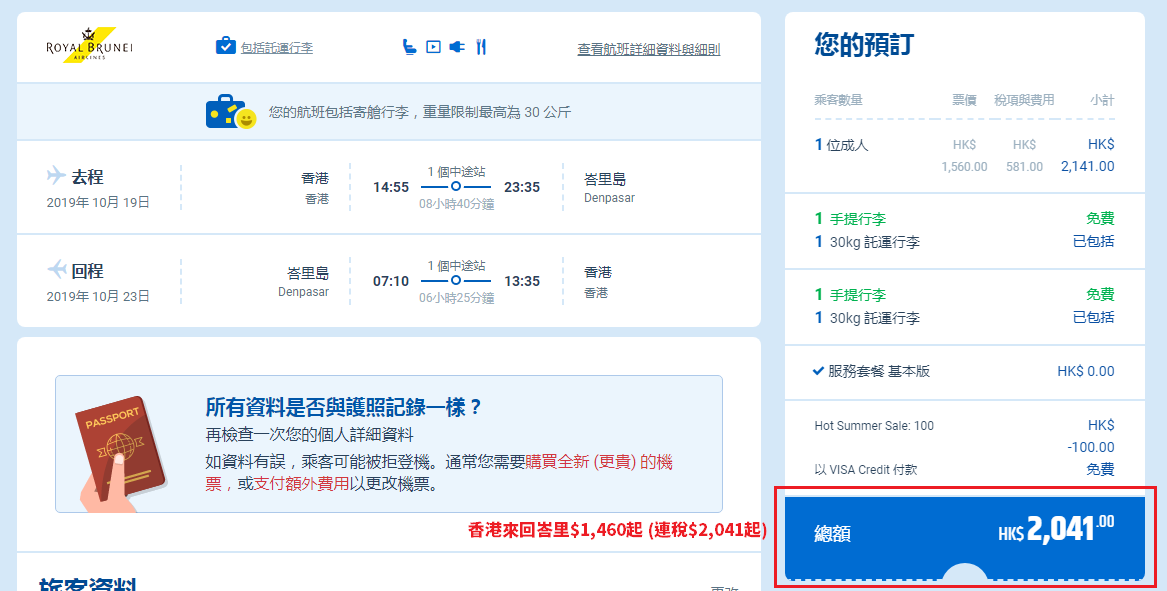Click the 14:55 departure time
The width and height of the screenshot is (1167, 591).
click(x=391, y=187)
